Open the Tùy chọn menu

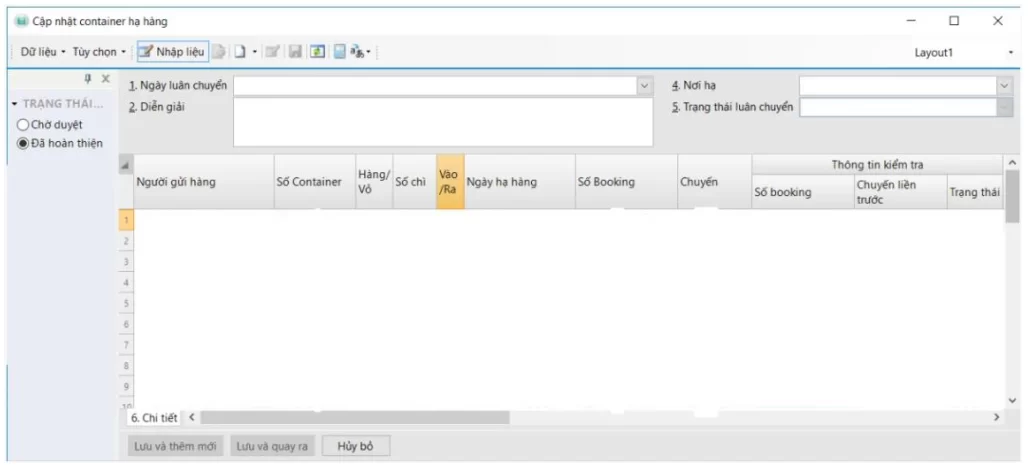99,51
